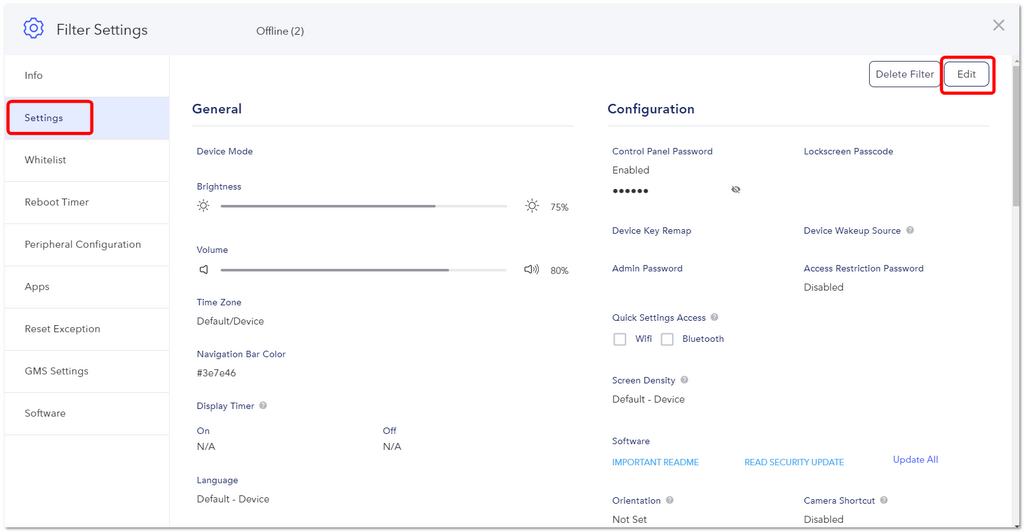Open help icon next to Device Wakeup Source
This screenshot has height=532, width=1024.
pos(910,230)
